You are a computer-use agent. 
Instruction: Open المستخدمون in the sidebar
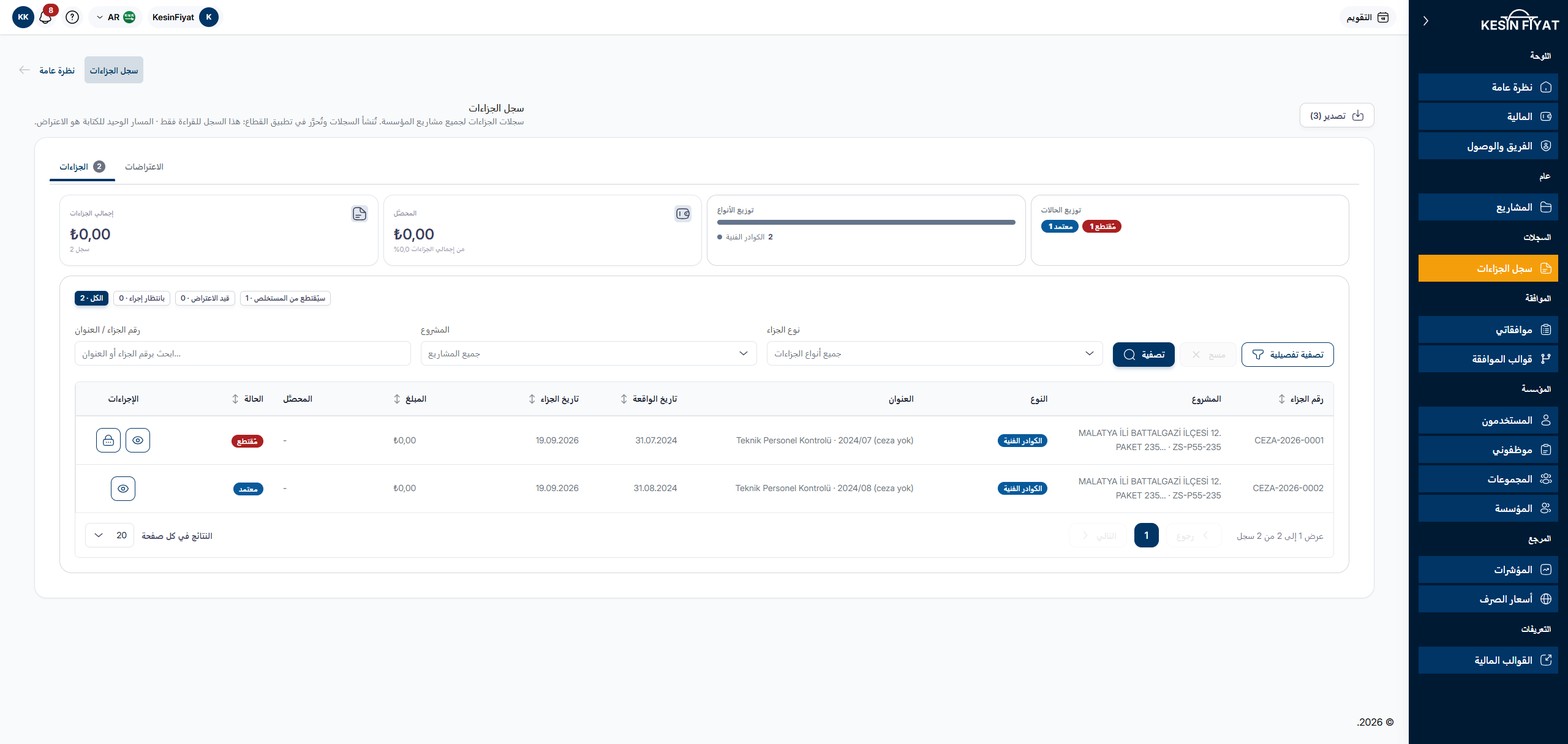tap(1488, 420)
